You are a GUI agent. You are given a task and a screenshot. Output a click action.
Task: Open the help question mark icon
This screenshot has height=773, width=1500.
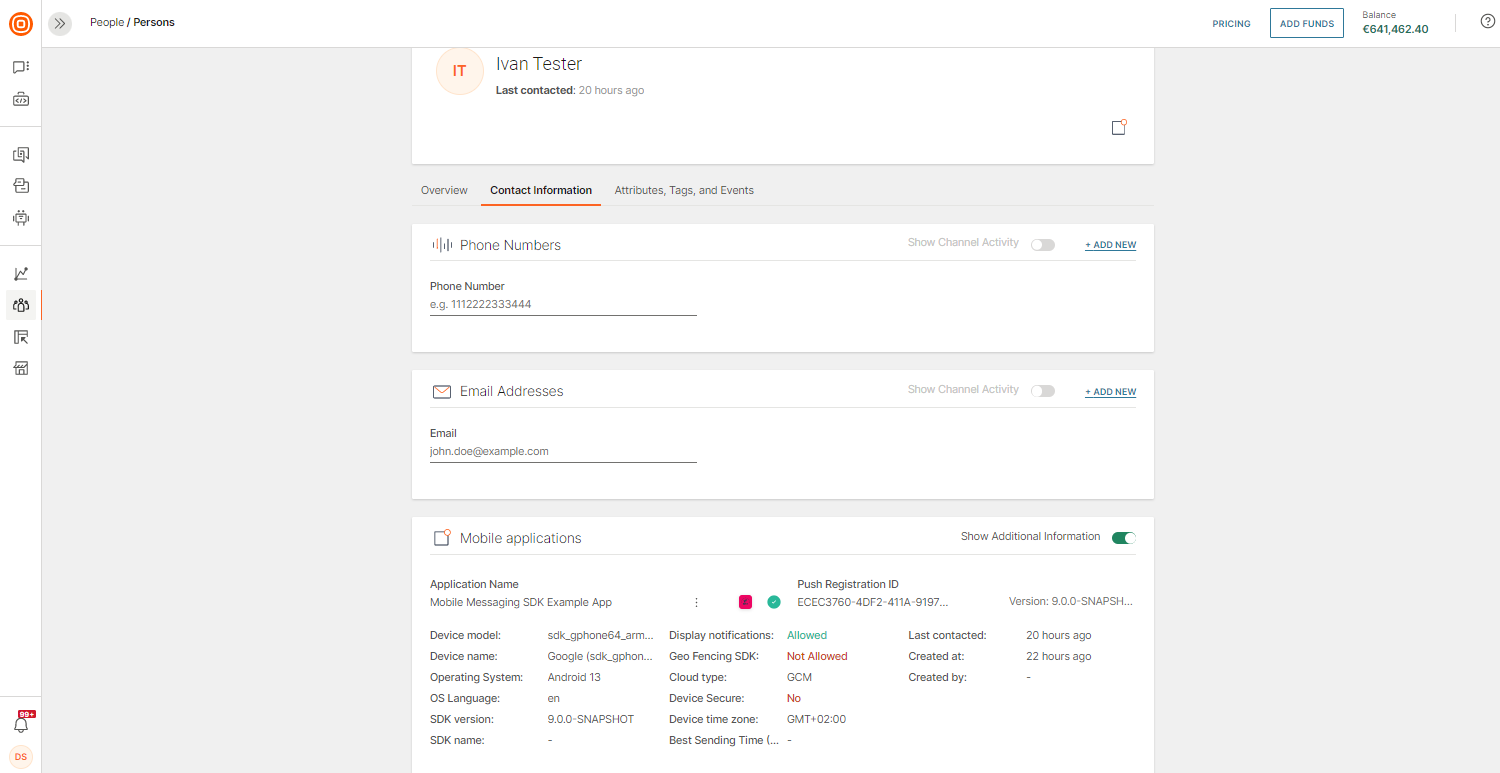(1487, 22)
